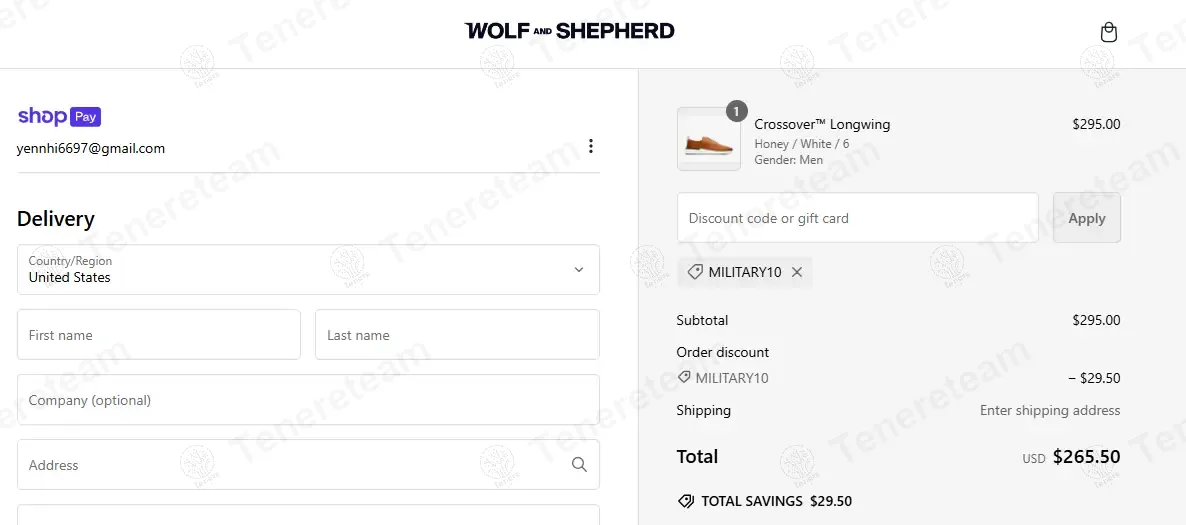The width and height of the screenshot is (1186, 525).
Task: Click the Discount code or gift card field
Action: tap(857, 218)
